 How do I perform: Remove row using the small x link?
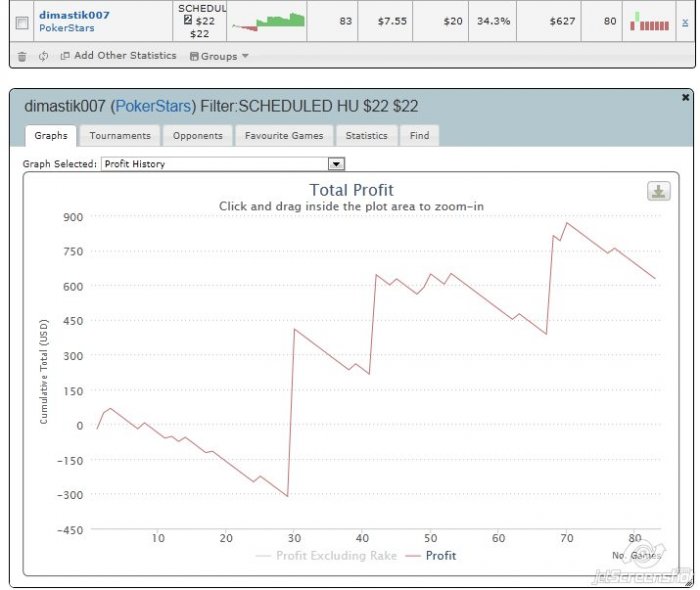pyautogui.click(x=685, y=22)
